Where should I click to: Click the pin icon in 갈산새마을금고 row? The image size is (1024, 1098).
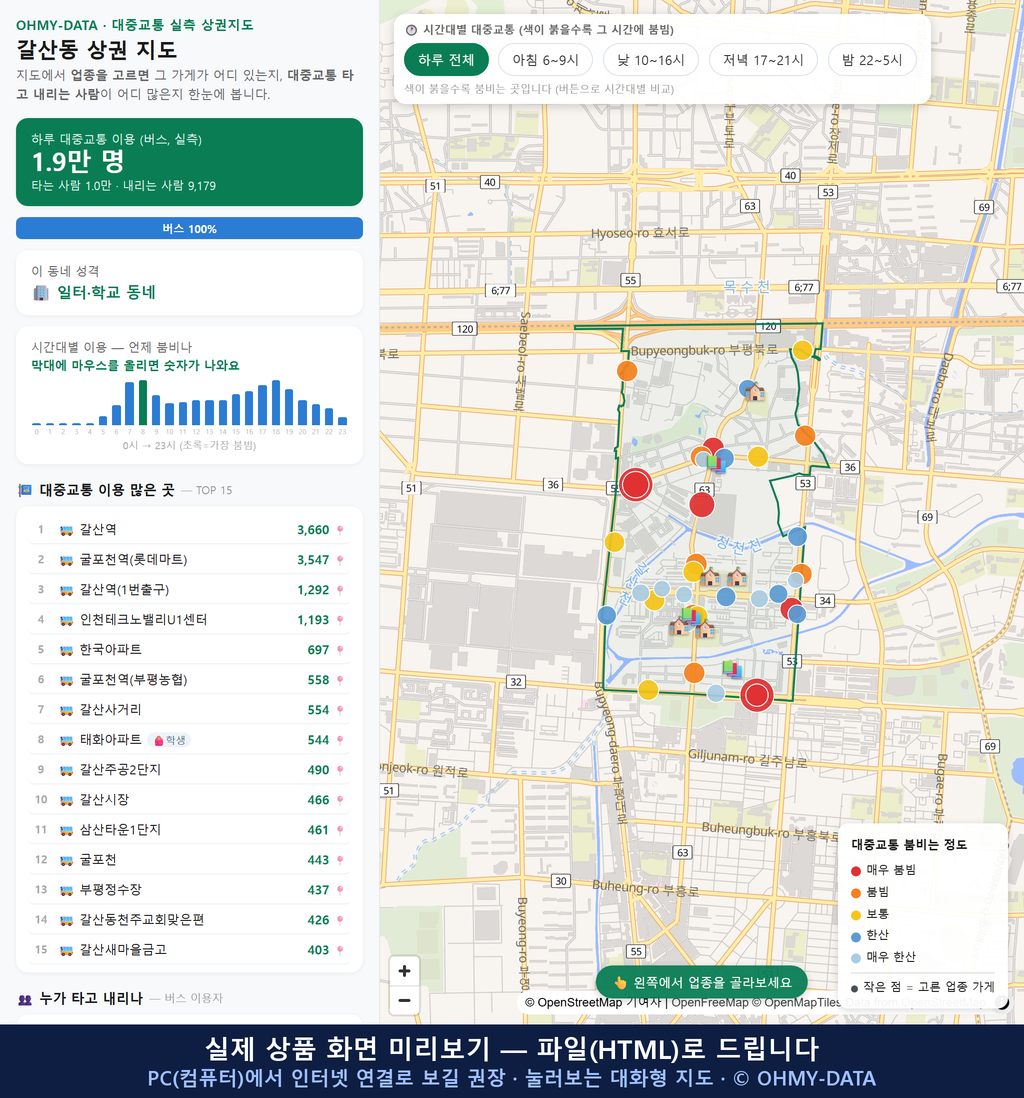340,950
